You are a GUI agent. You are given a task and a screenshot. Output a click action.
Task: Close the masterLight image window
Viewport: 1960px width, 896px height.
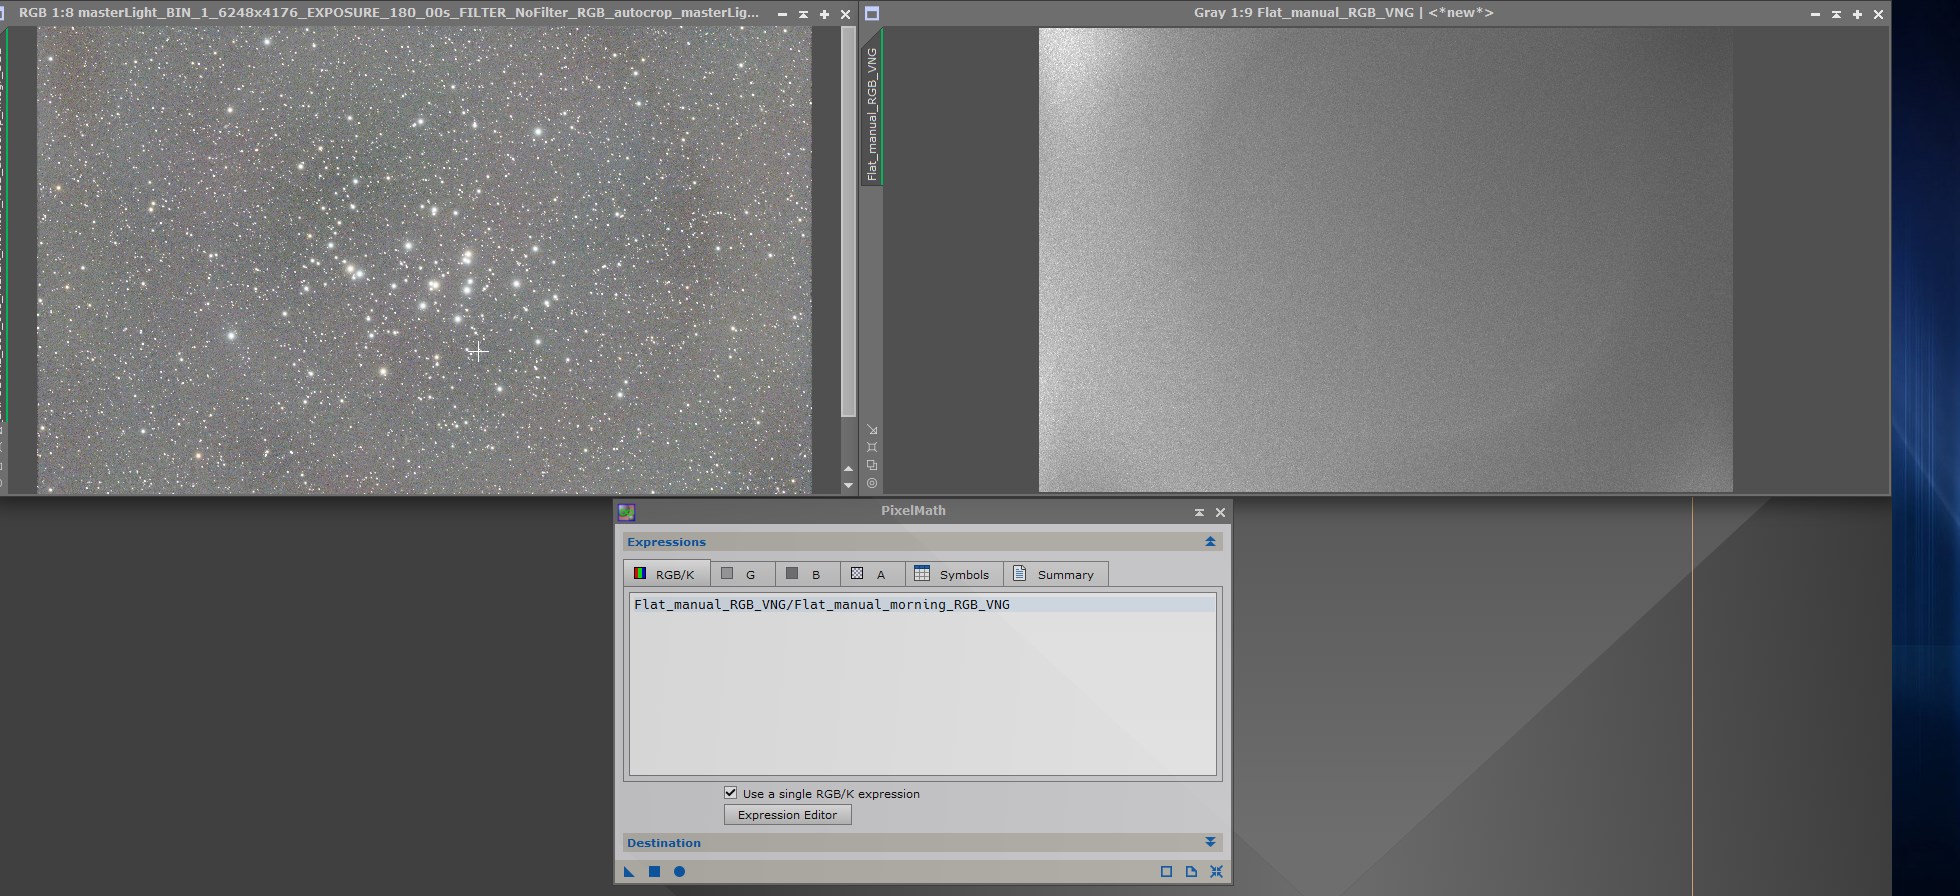pyautogui.click(x=845, y=14)
